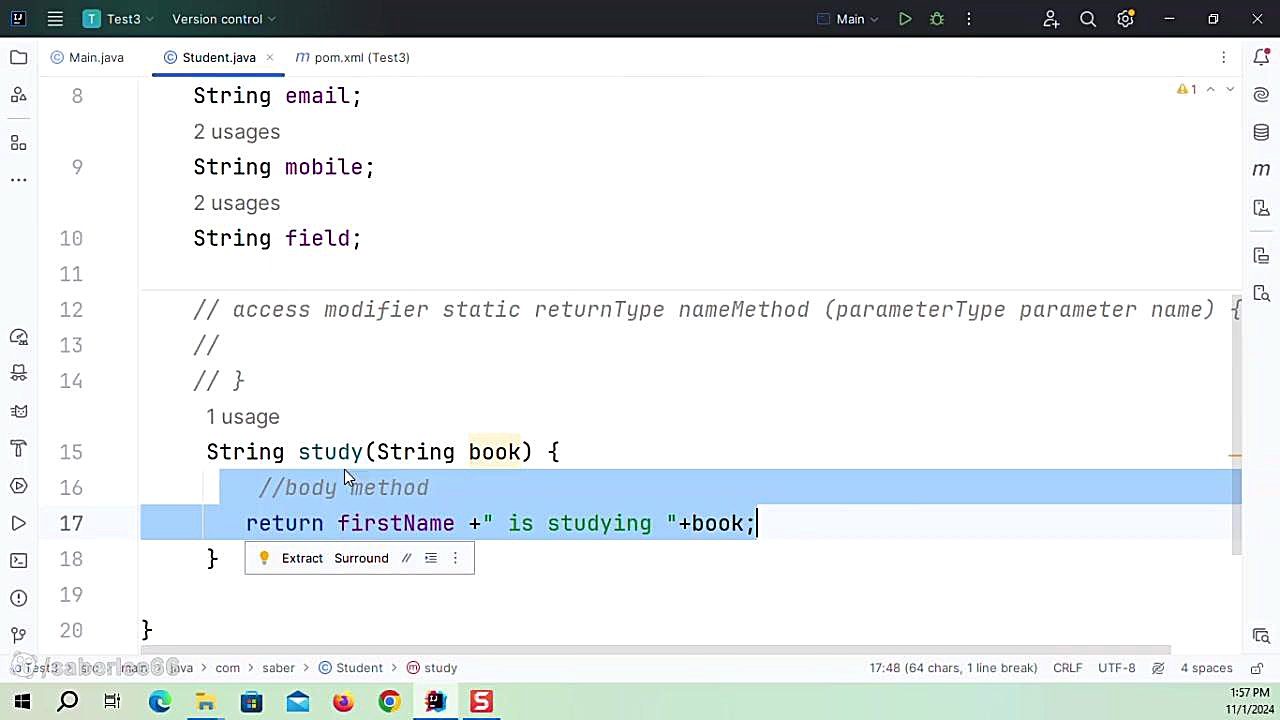Change line separator CRLF in status bar

(x=1067, y=668)
